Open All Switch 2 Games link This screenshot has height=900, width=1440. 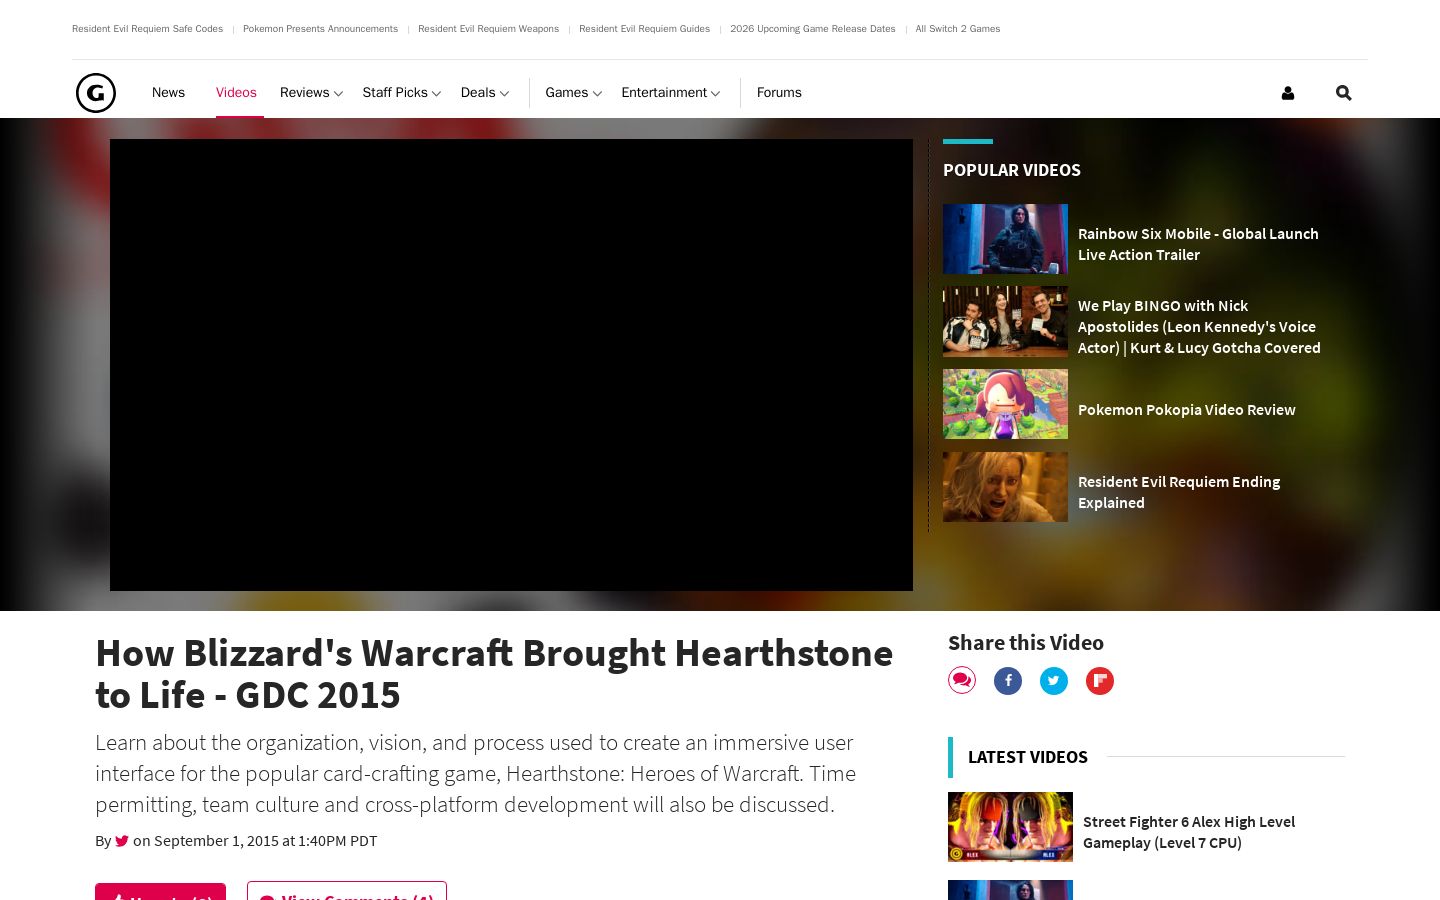pos(958,29)
